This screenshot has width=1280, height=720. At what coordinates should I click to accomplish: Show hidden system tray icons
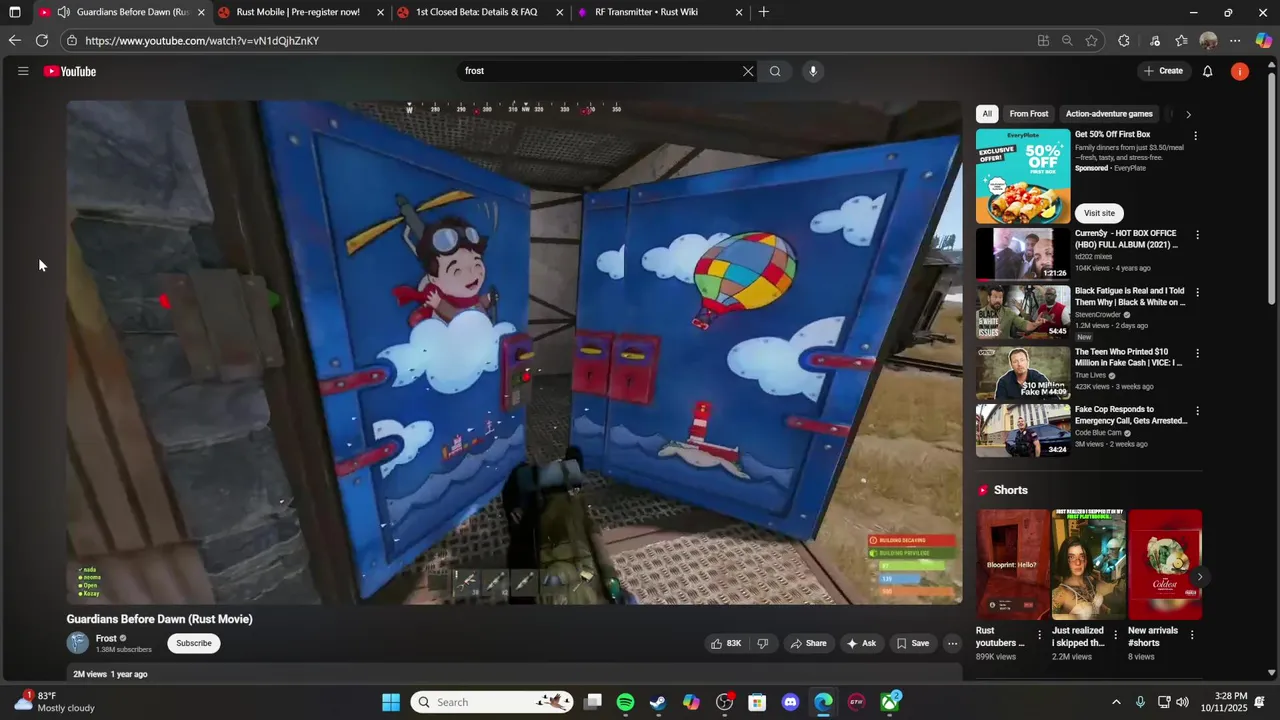pos(1116,702)
